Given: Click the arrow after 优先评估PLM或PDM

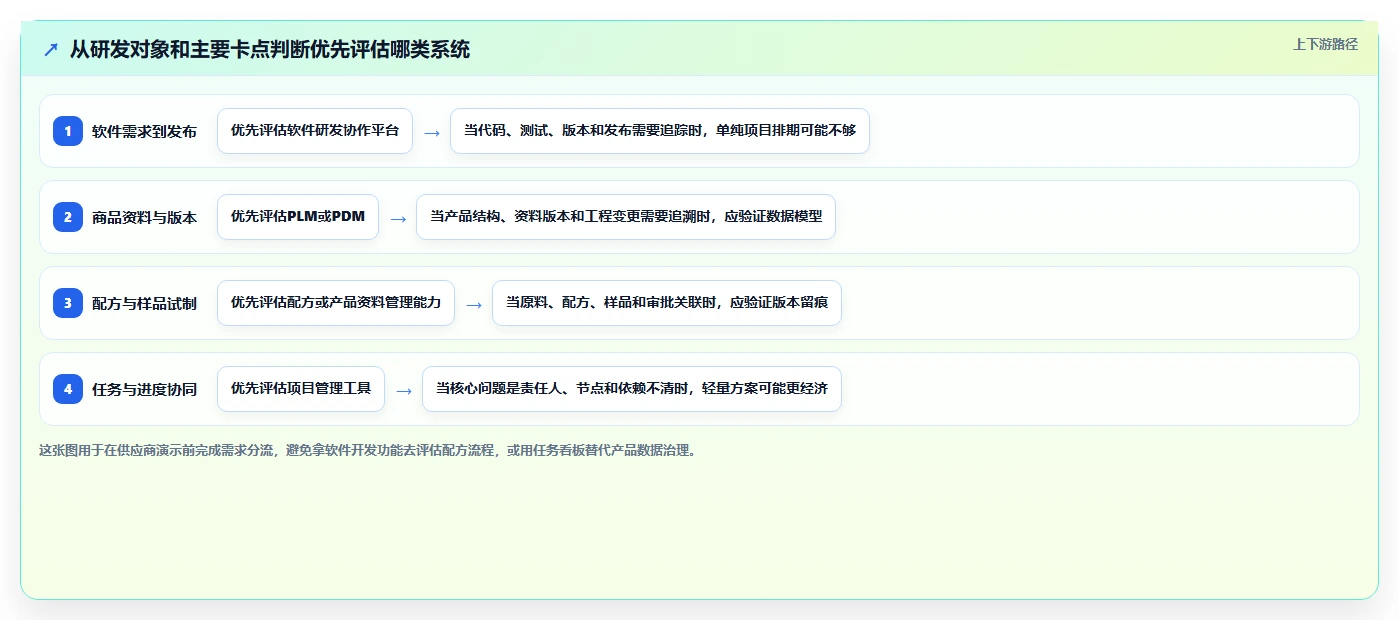Looking at the screenshot, I should pyautogui.click(x=398, y=218).
